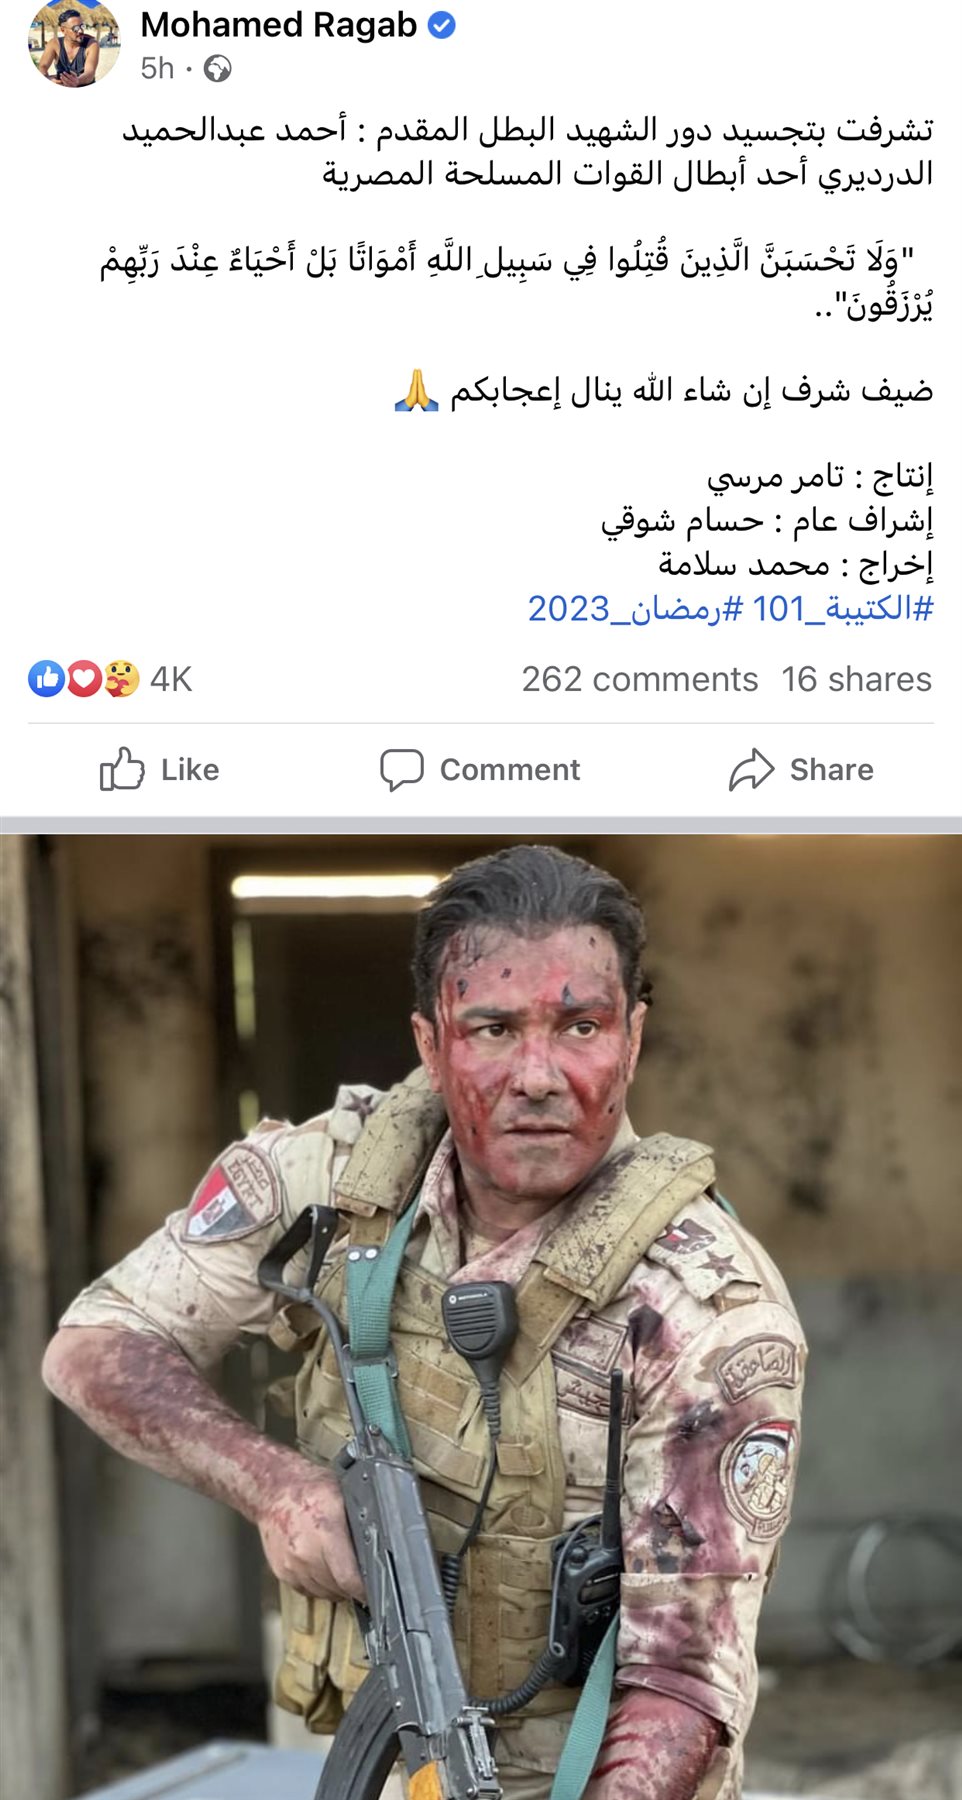This screenshot has width=962, height=1800.
Task: Open the 5h post timestamp
Action: point(157,68)
